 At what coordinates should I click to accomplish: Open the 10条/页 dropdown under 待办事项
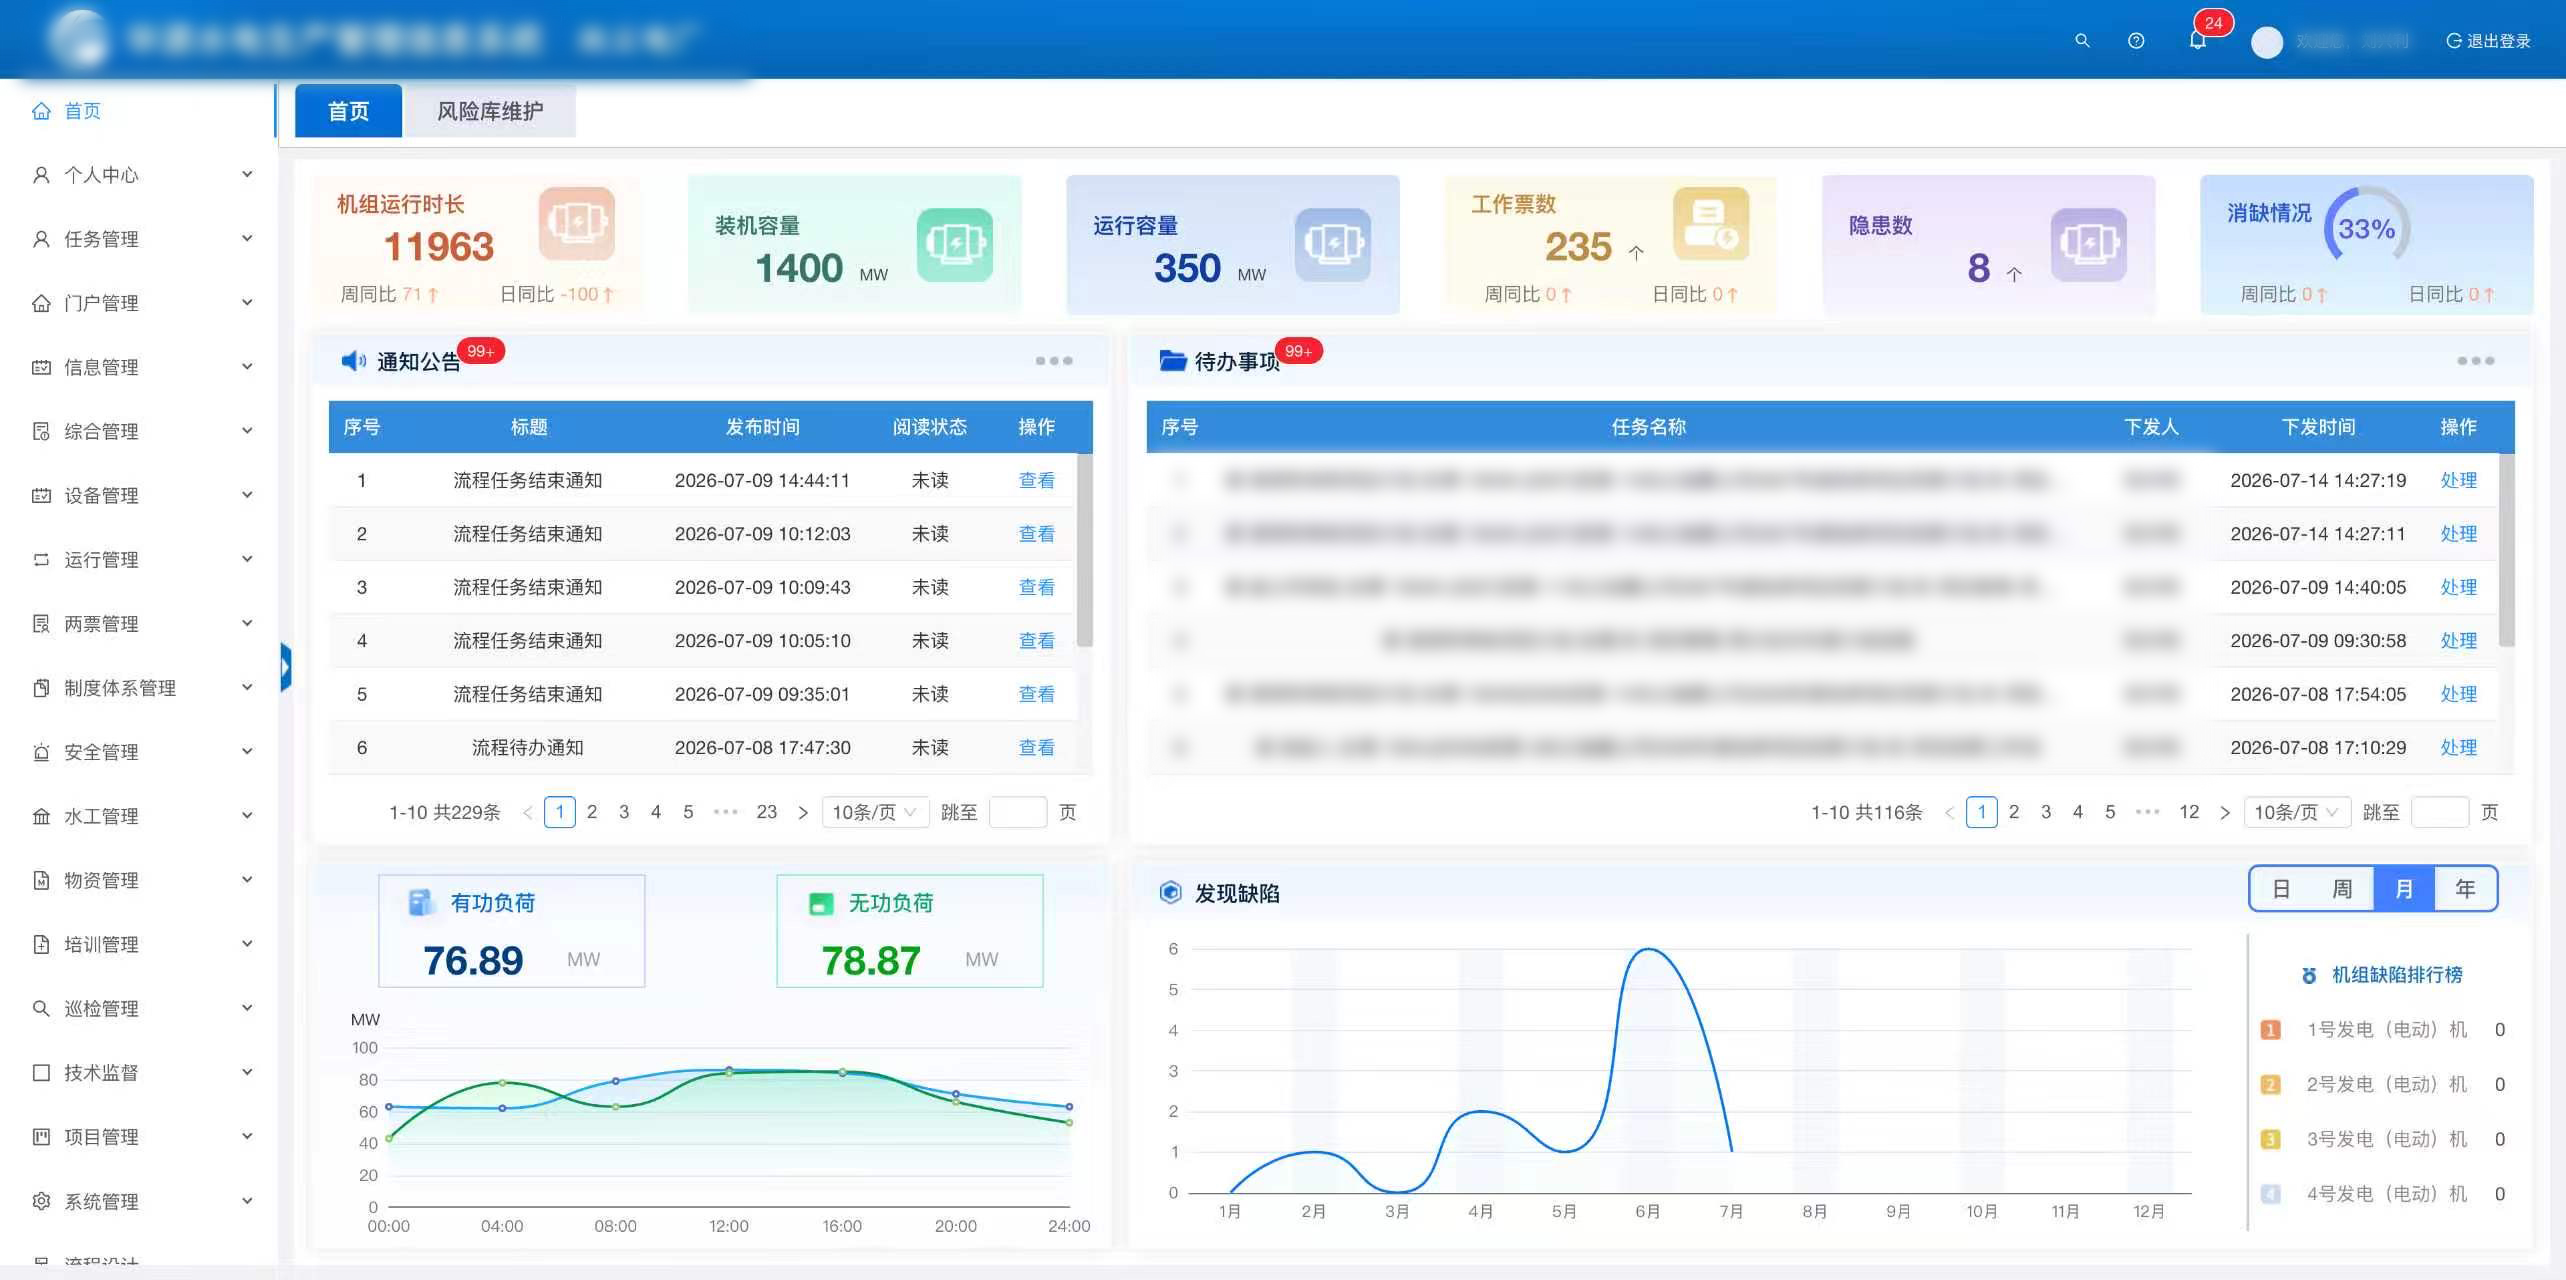click(2296, 812)
